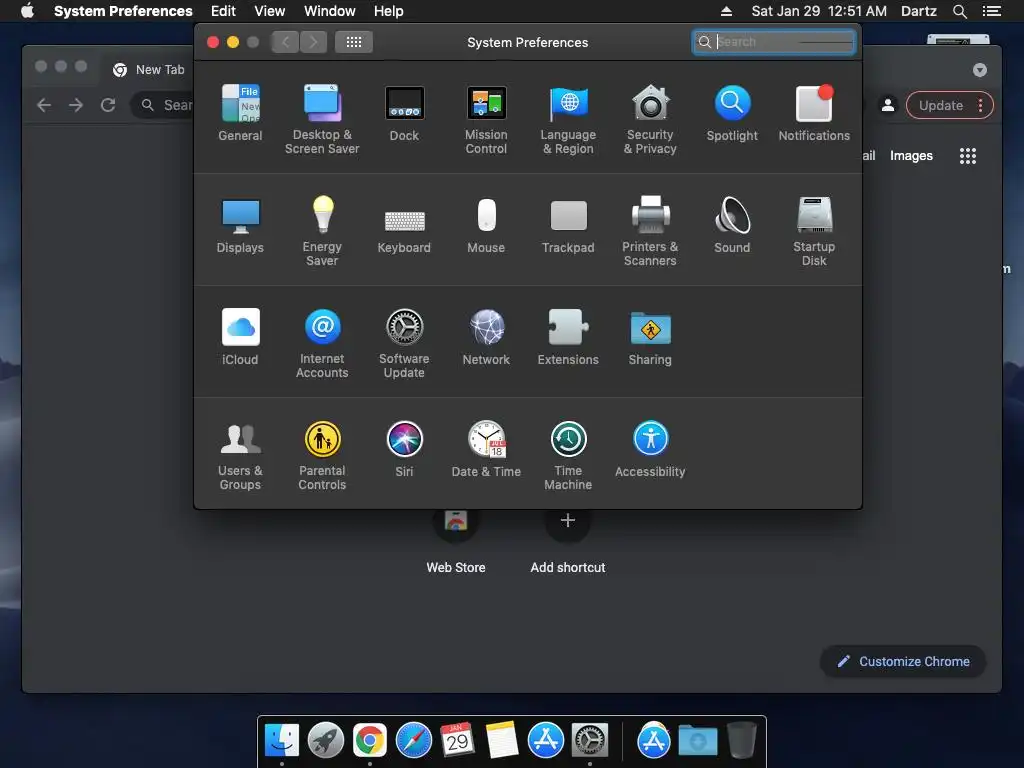Open Sound preferences
Viewport: 1024px width, 768px height.
732,225
